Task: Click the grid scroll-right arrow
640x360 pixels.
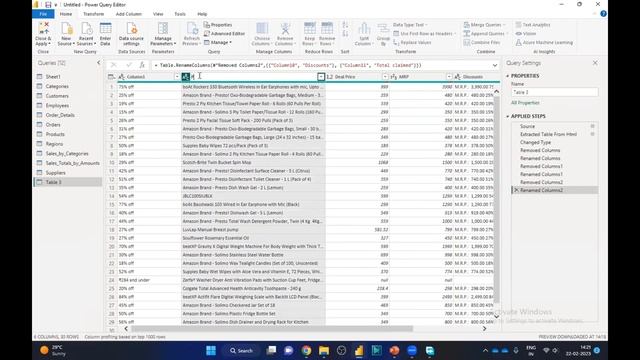Action: pos(484,329)
